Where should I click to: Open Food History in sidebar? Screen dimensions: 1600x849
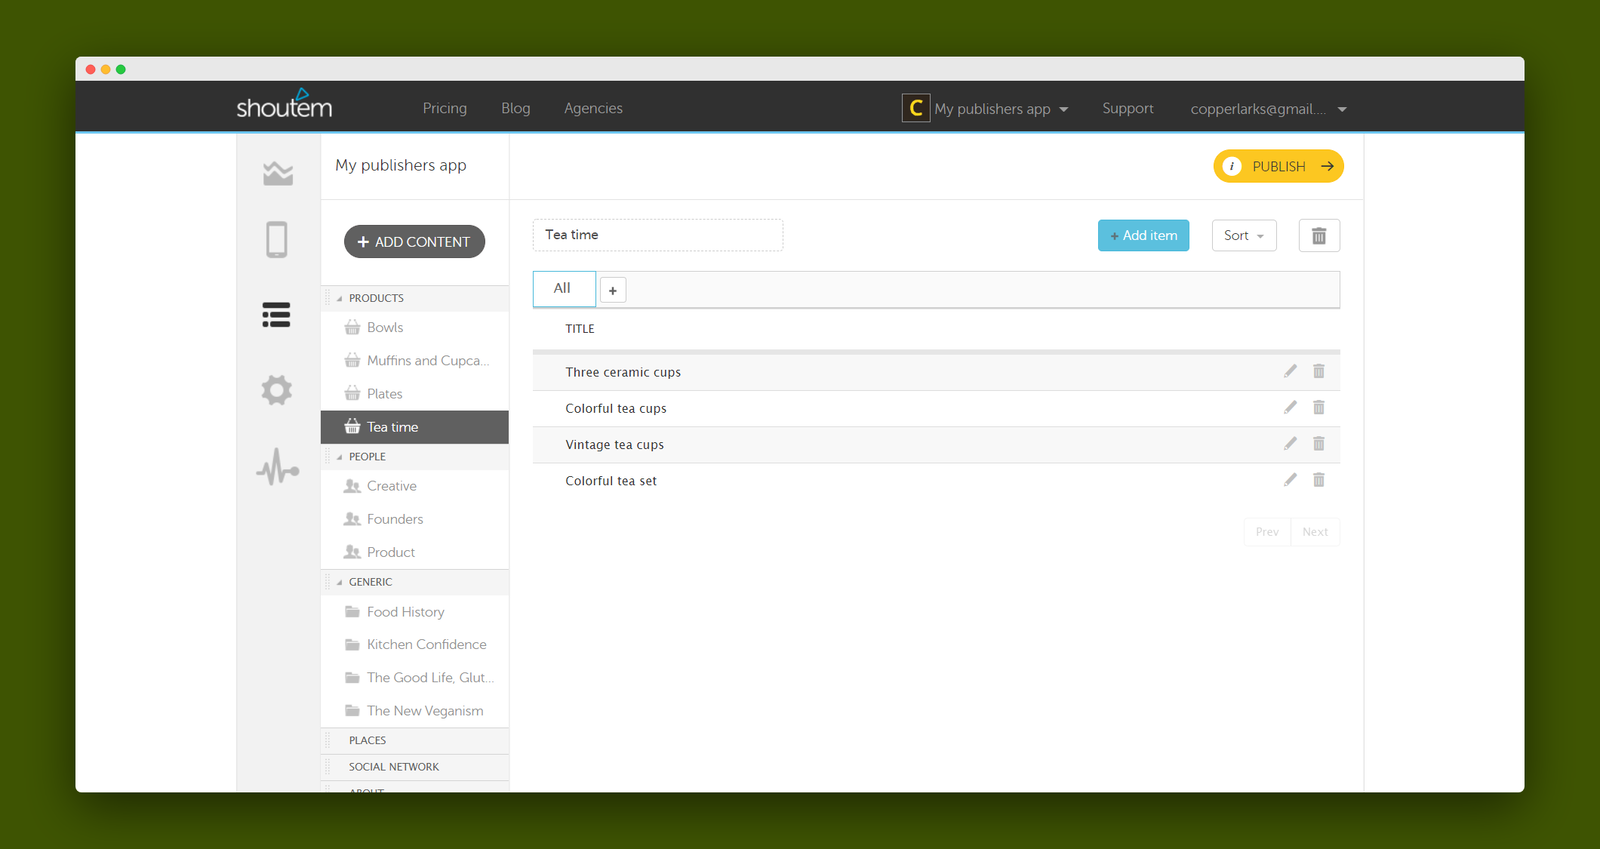pos(415,612)
